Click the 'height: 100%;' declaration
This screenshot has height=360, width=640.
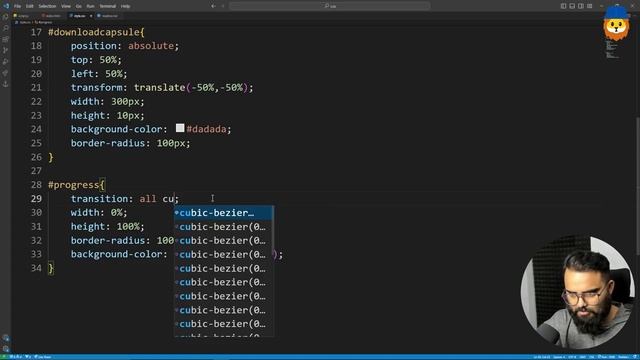click(108, 227)
